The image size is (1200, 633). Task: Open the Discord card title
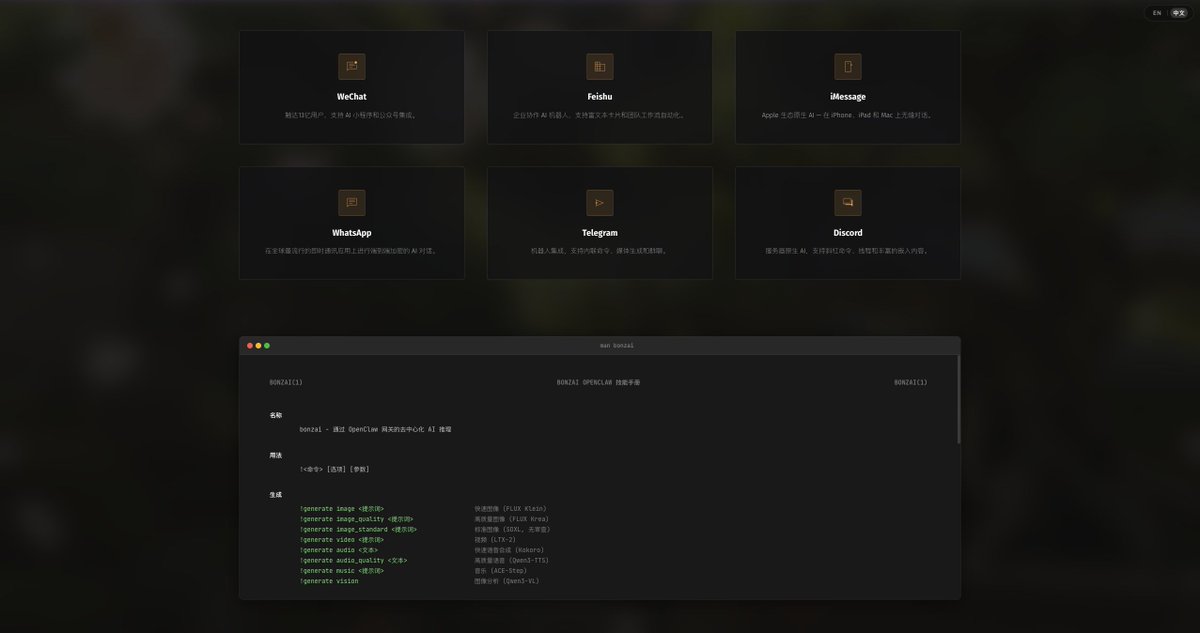[848, 233]
